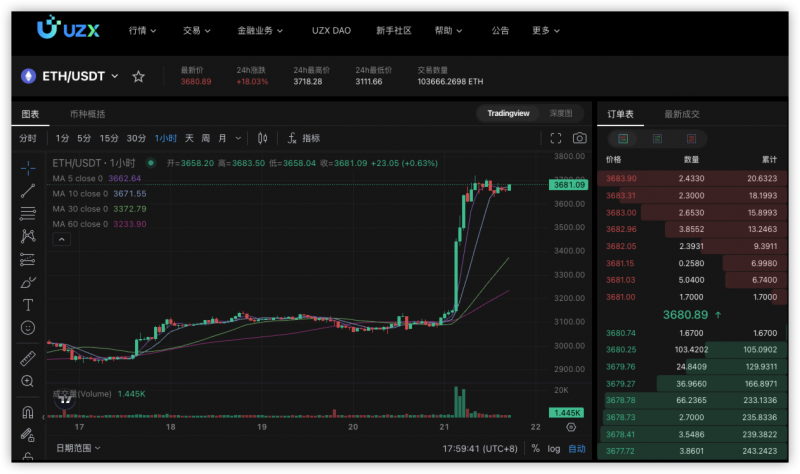Switch chart to Tradingview mode

(x=508, y=113)
